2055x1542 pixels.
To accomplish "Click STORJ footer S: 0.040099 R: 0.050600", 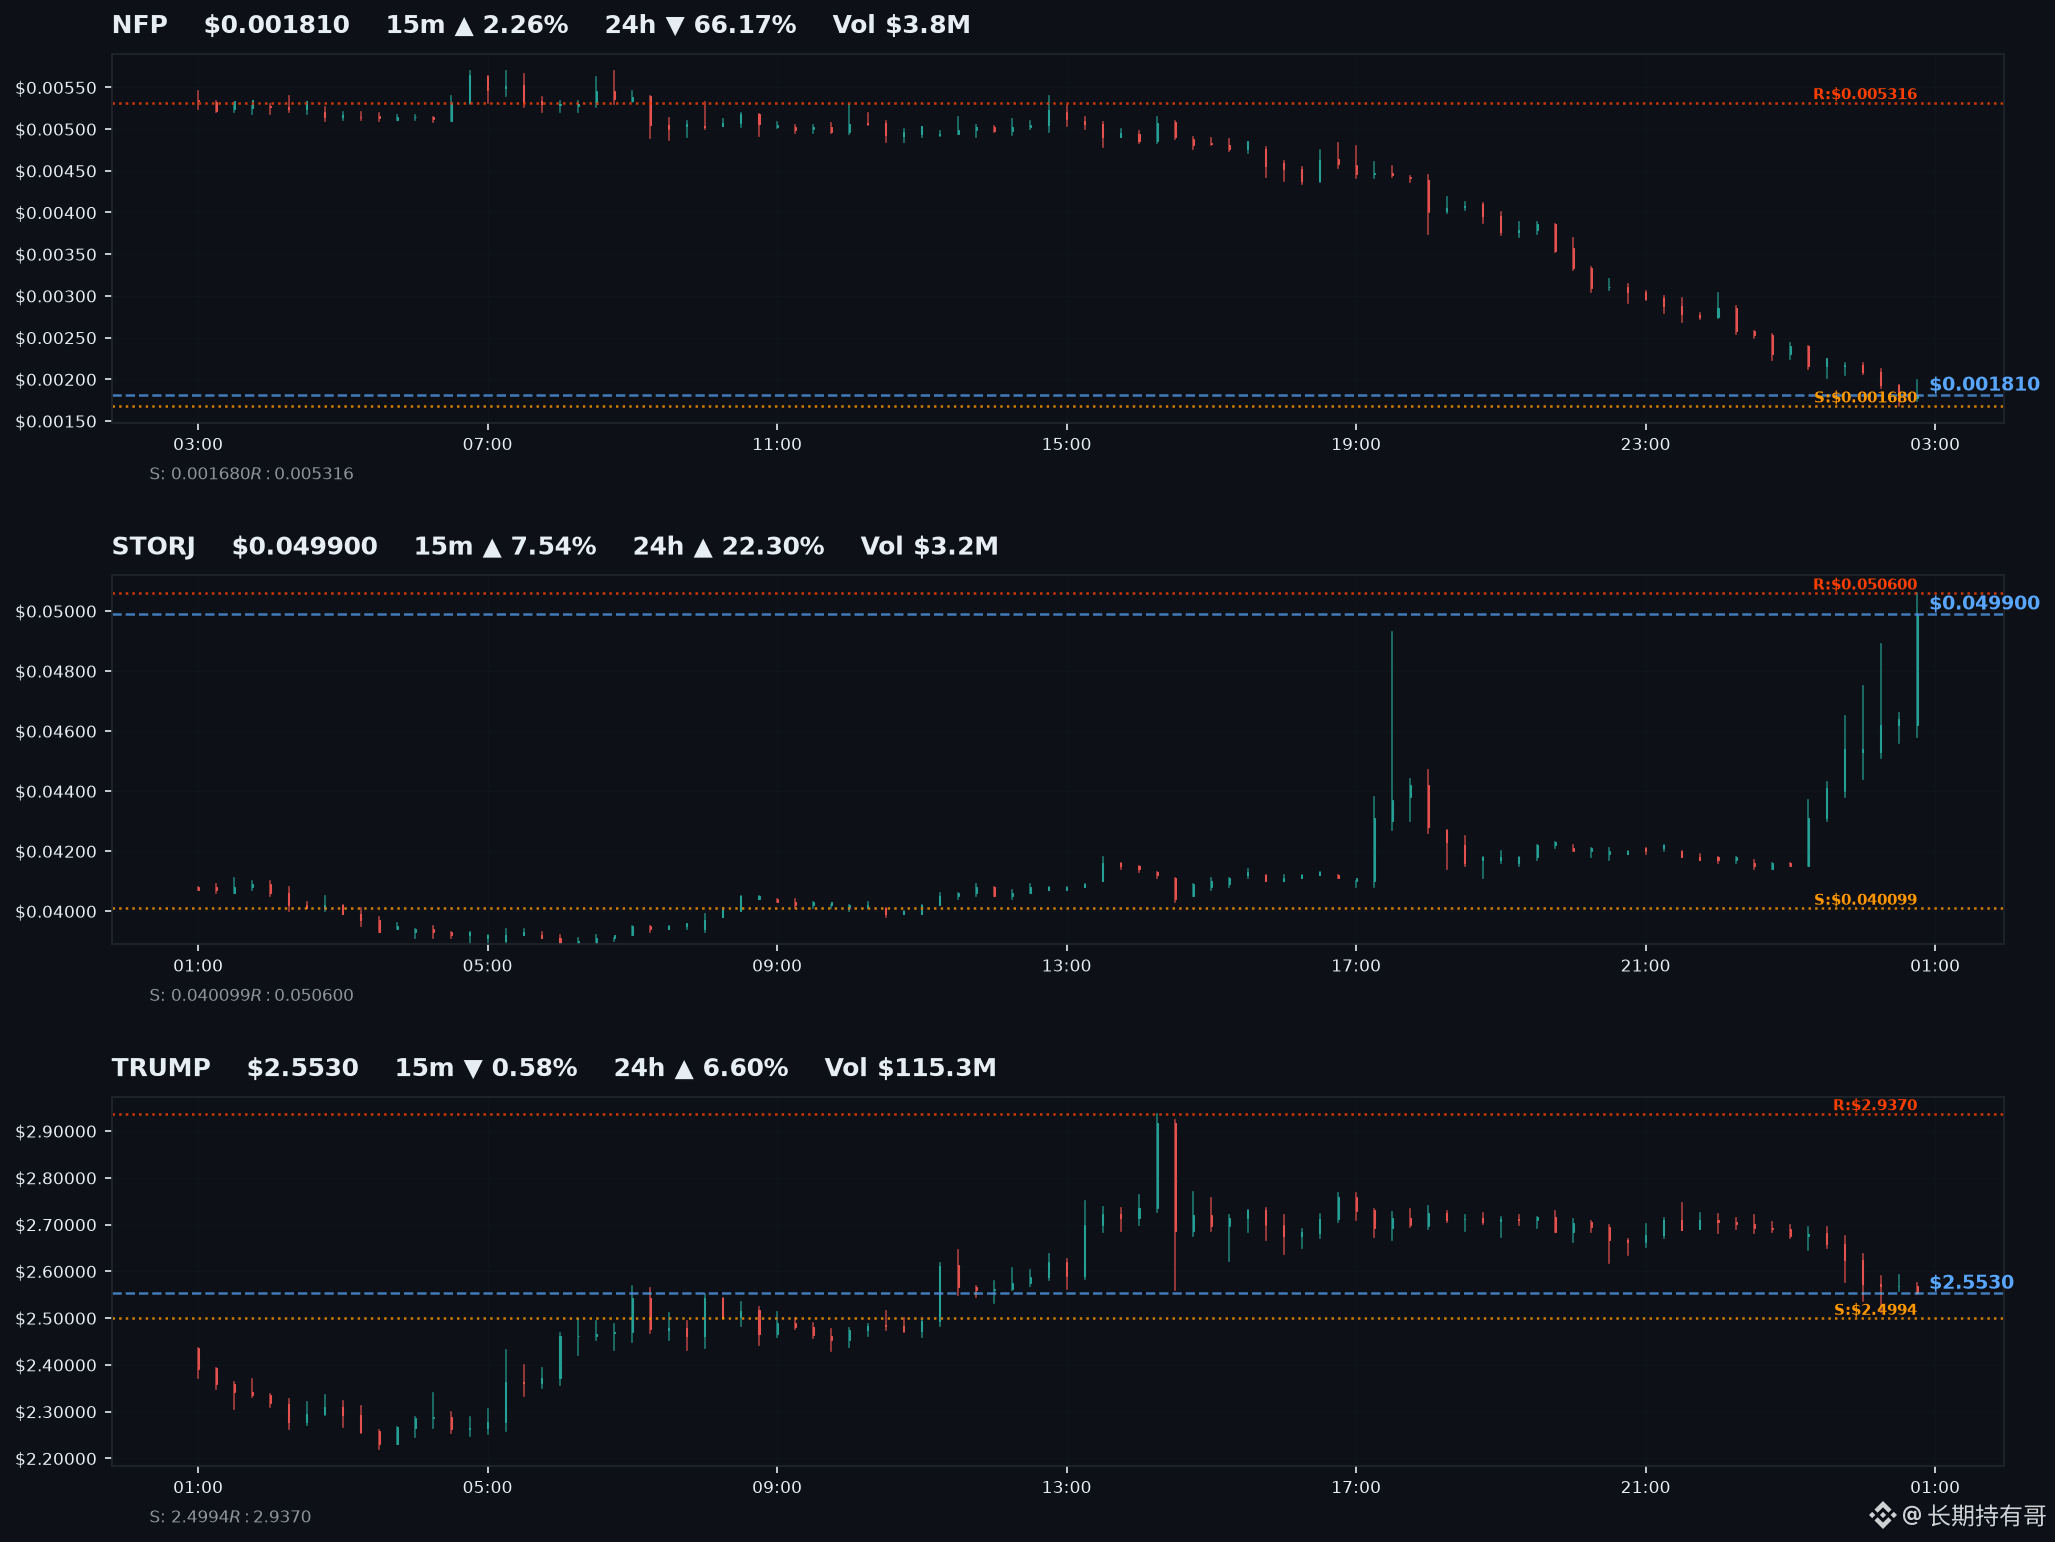I will click(x=251, y=995).
